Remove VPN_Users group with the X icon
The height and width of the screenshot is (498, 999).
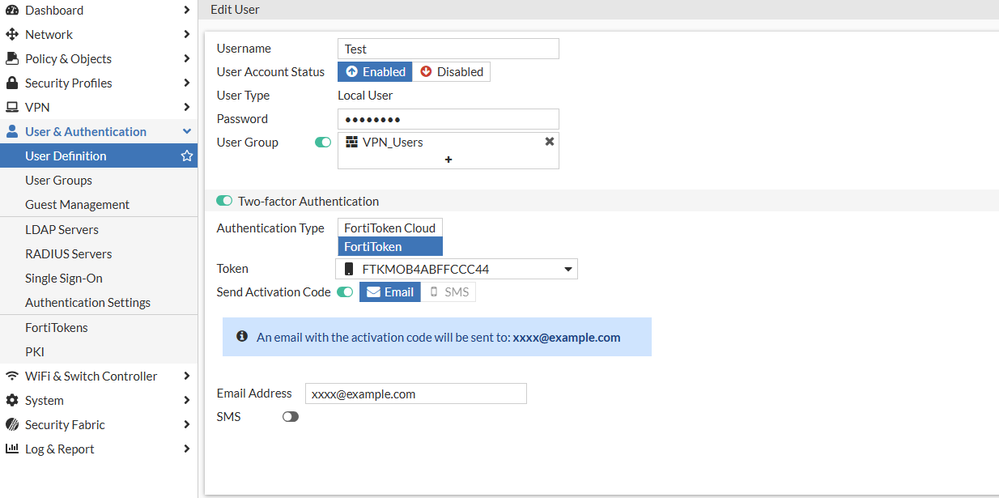pos(549,142)
